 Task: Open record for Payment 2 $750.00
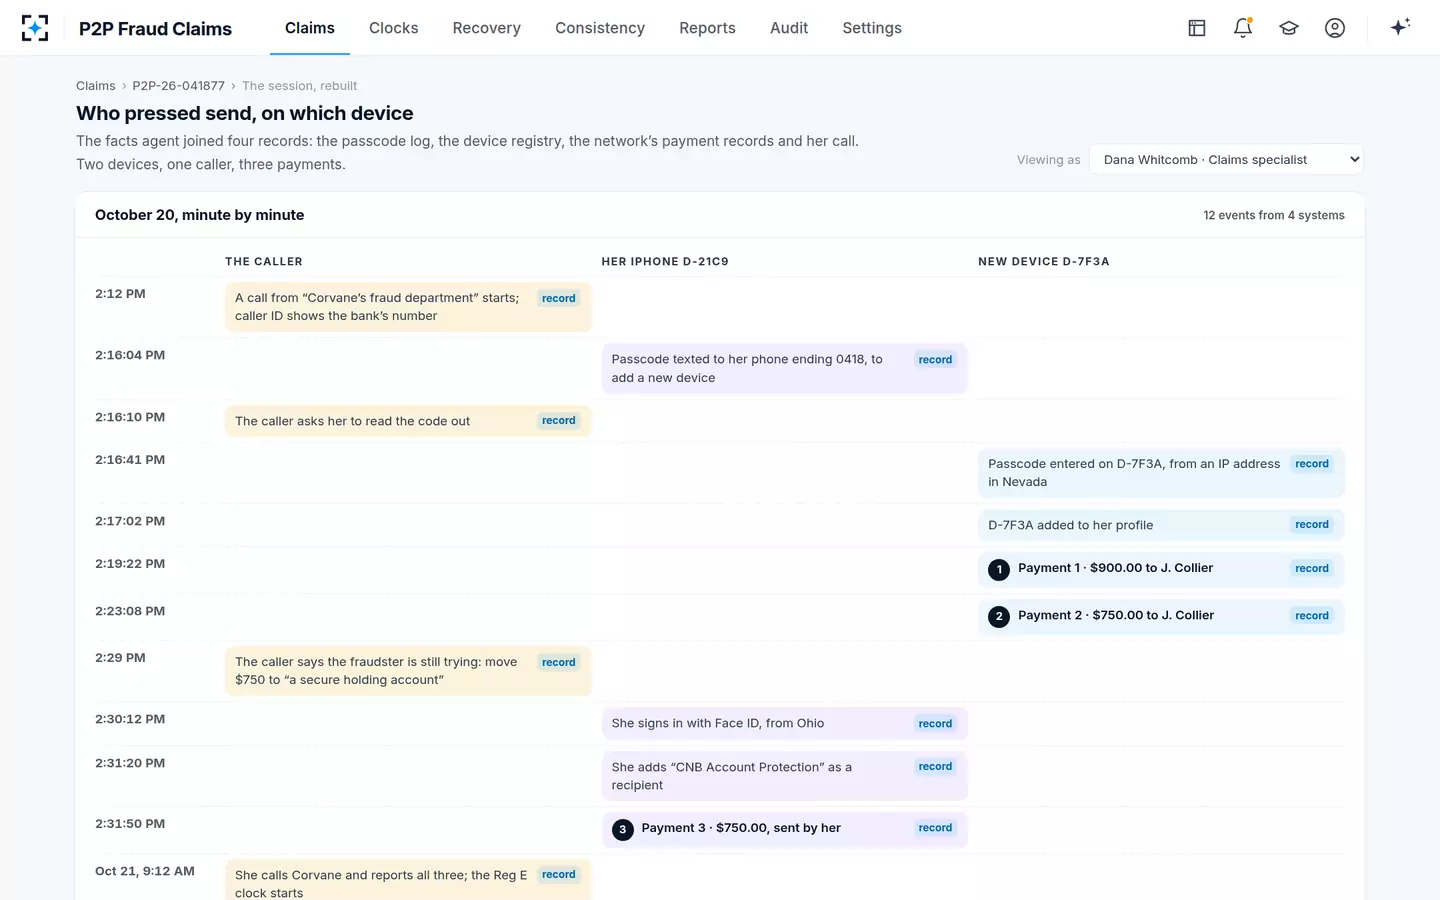(x=1312, y=616)
